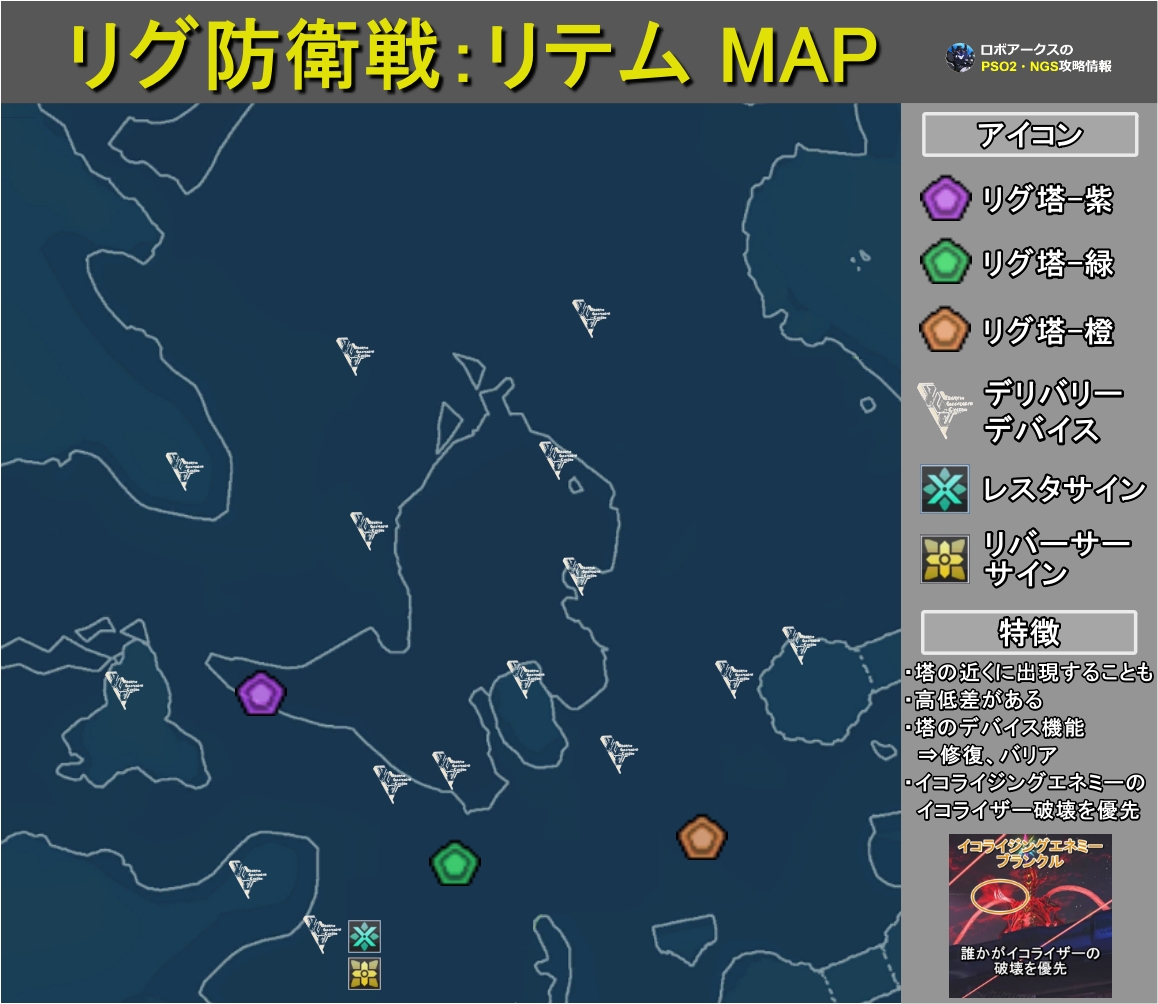Click the Reverser Sign icon on the map
Screen dimensions: 1158x1004
pyautogui.click(x=364, y=974)
